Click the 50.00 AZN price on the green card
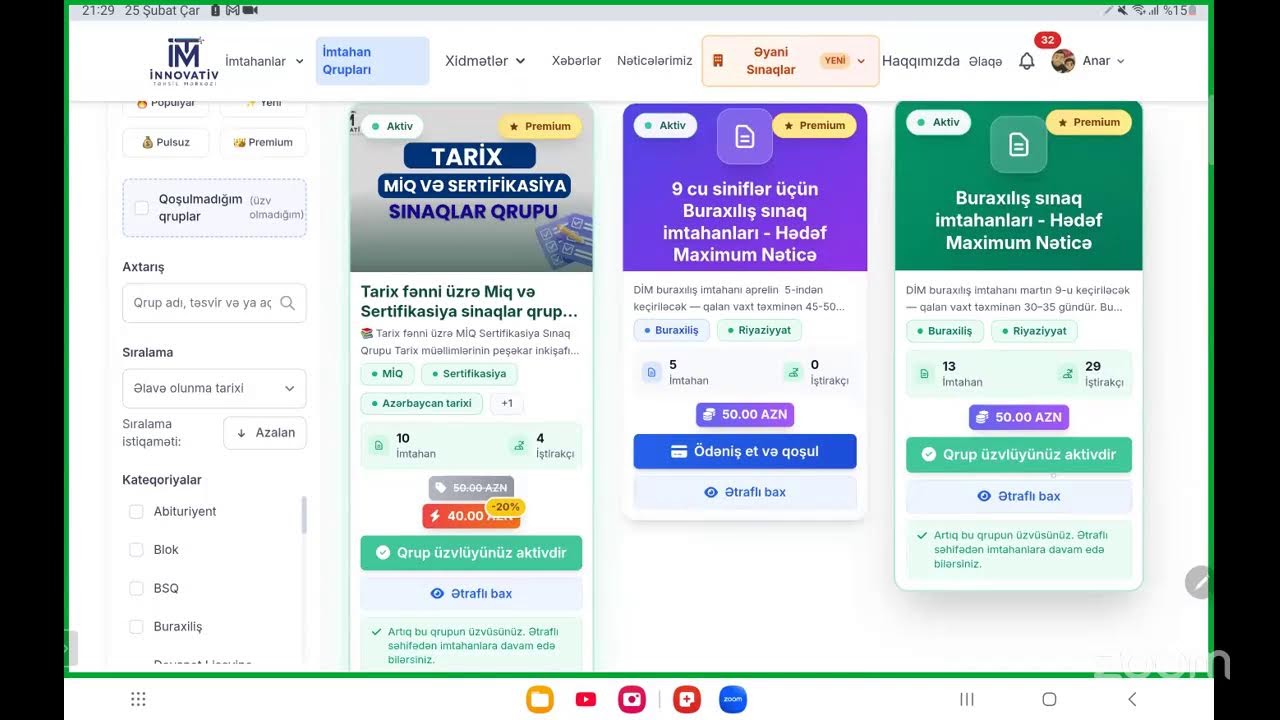The height and width of the screenshot is (720, 1280). coord(1019,417)
